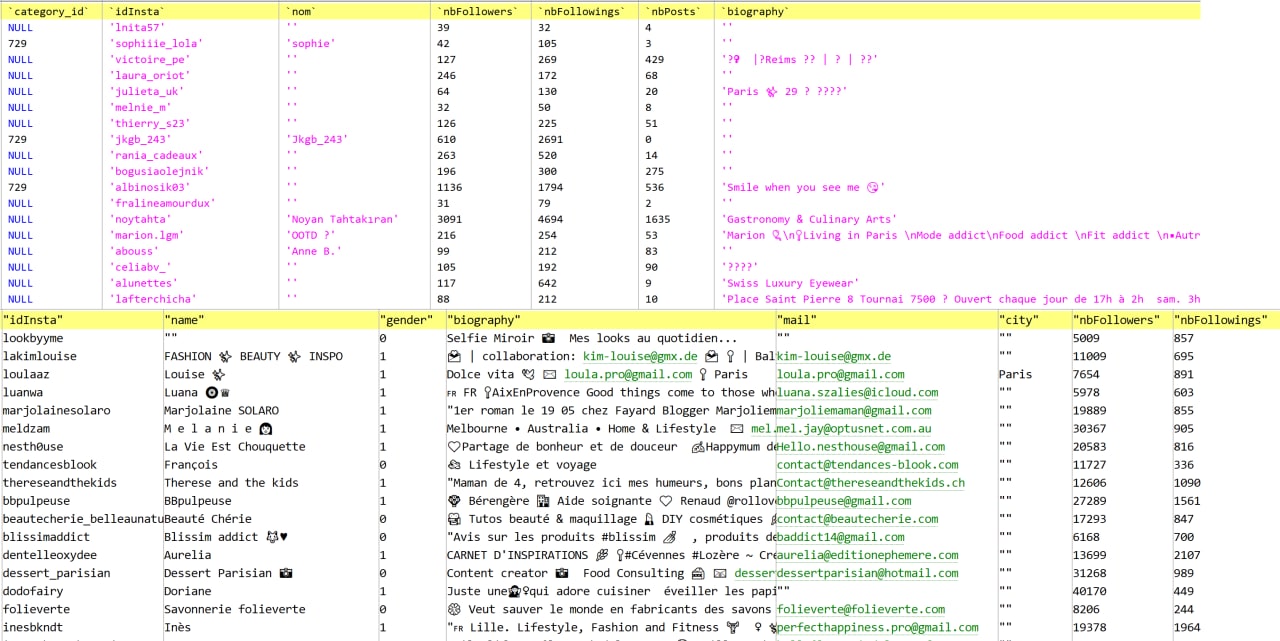Click the 'Noyan Tahtakıran' name cell
Viewport: 1280px width, 641px height.
tap(342, 219)
